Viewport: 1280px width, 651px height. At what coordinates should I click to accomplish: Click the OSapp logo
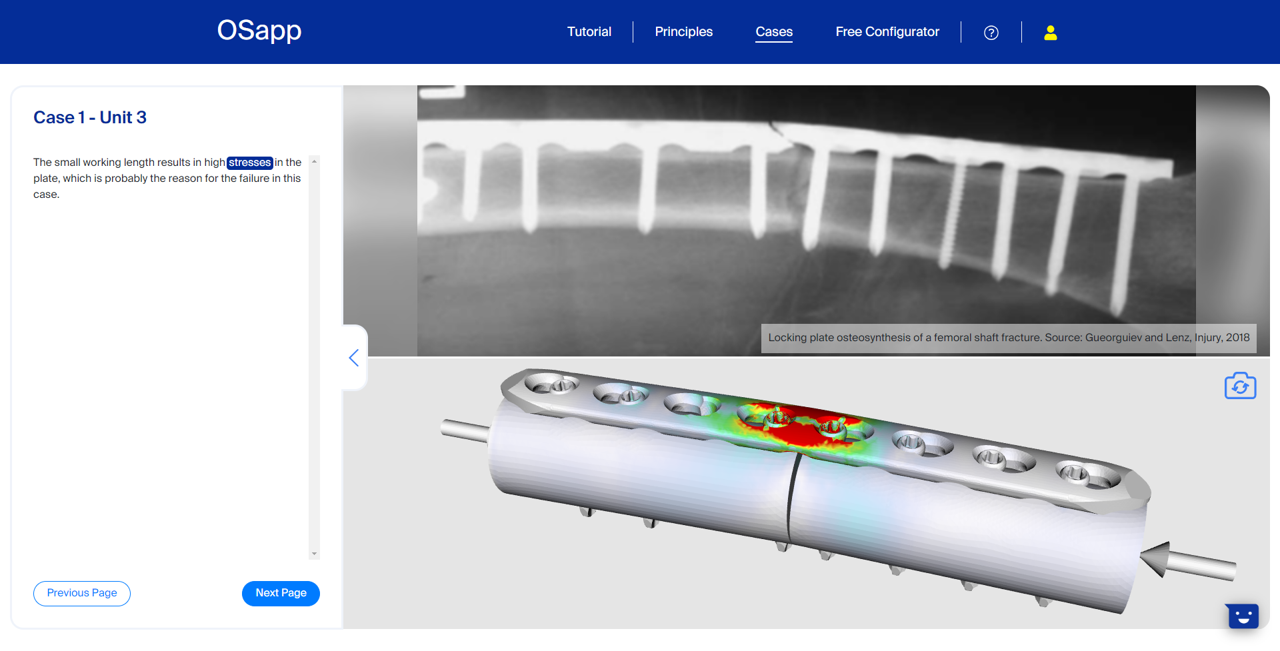click(x=259, y=31)
